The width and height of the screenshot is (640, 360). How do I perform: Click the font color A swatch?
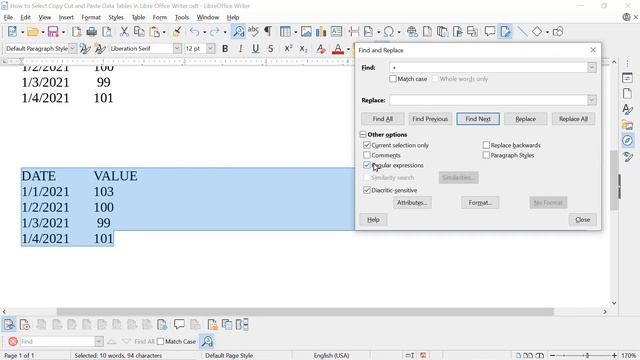[x=338, y=49]
